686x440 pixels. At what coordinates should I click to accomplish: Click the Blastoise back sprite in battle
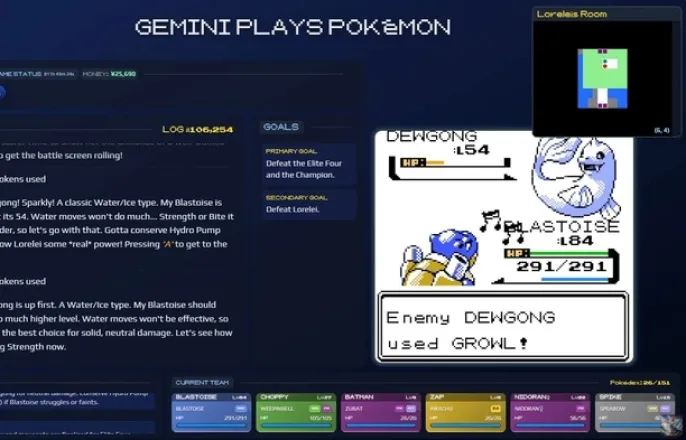(x=440, y=258)
